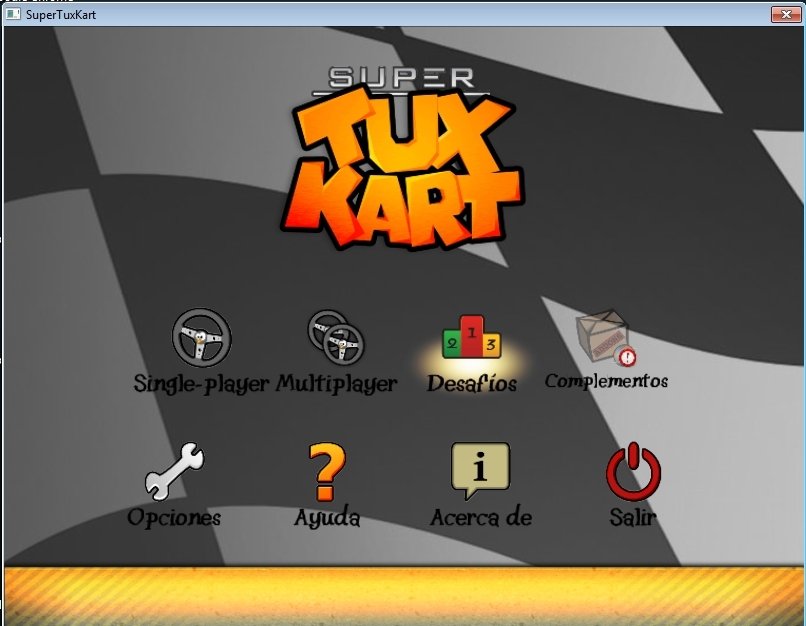The height and width of the screenshot is (626, 806).
Task: Click the Single-player text label
Action: tap(201, 384)
